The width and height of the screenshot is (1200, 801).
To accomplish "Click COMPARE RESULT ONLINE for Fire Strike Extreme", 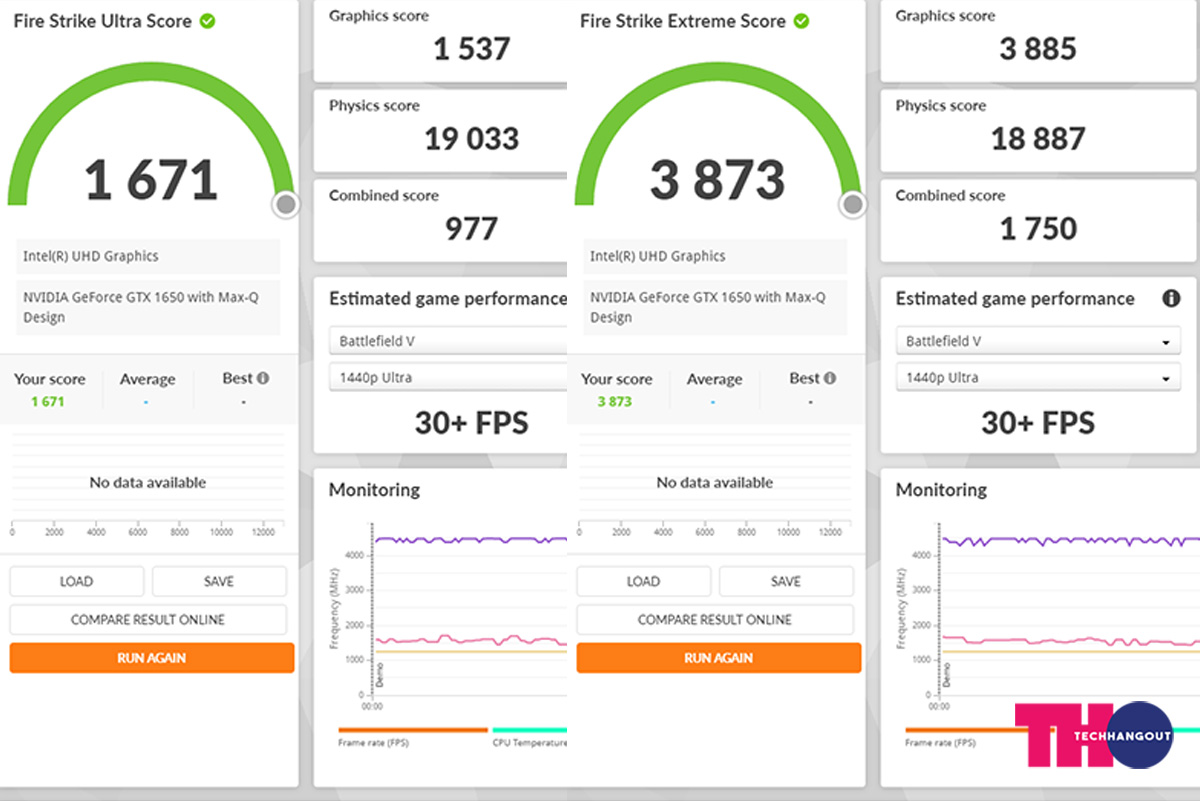I will 715,619.
